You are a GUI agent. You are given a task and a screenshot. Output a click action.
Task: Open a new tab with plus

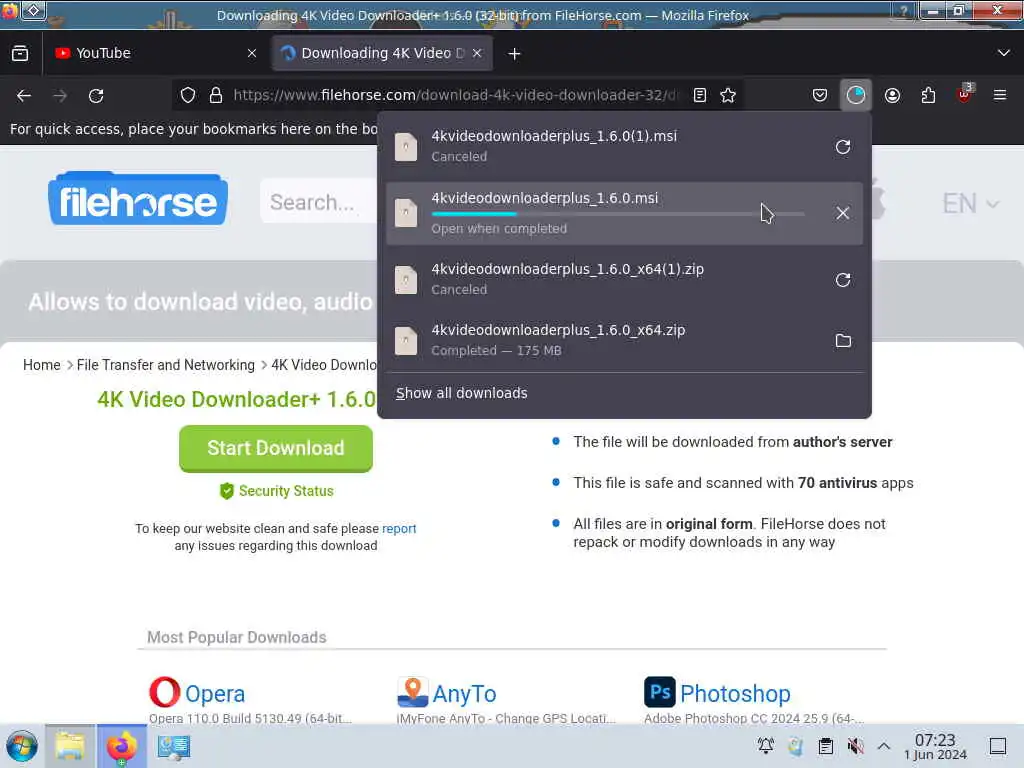pos(515,54)
